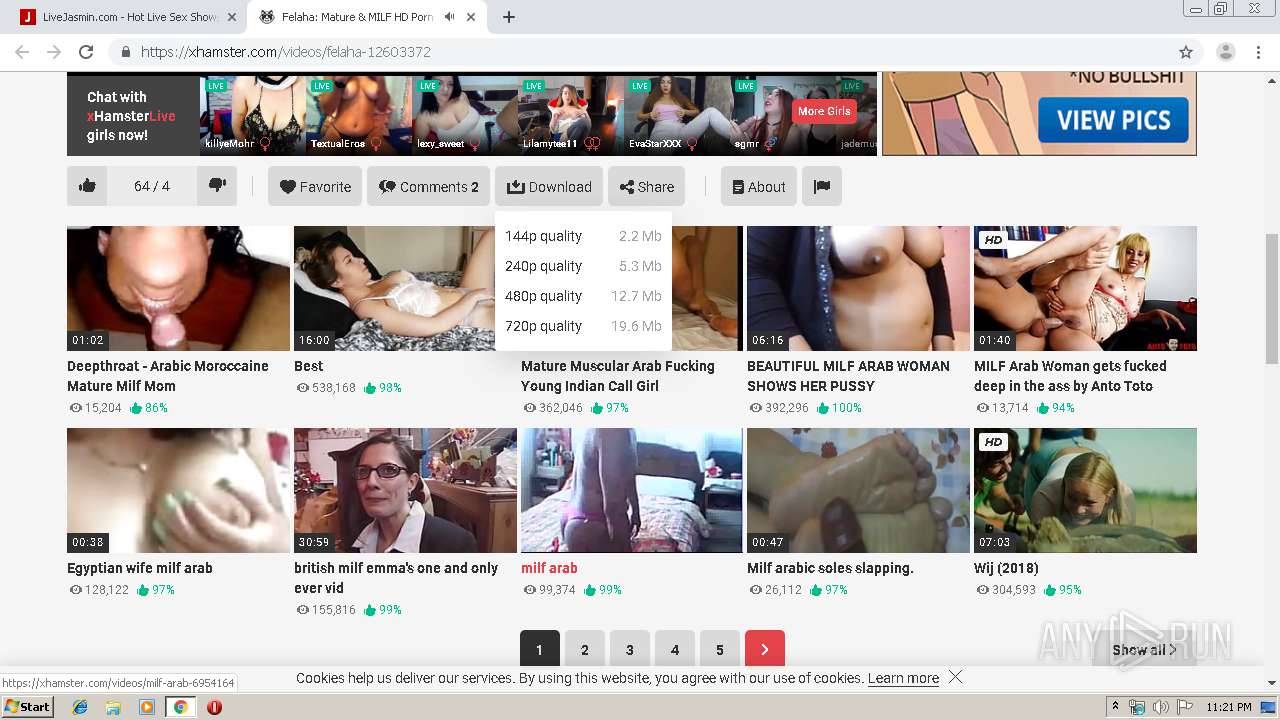Click the VIEW PICS ad button

[1113, 120]
